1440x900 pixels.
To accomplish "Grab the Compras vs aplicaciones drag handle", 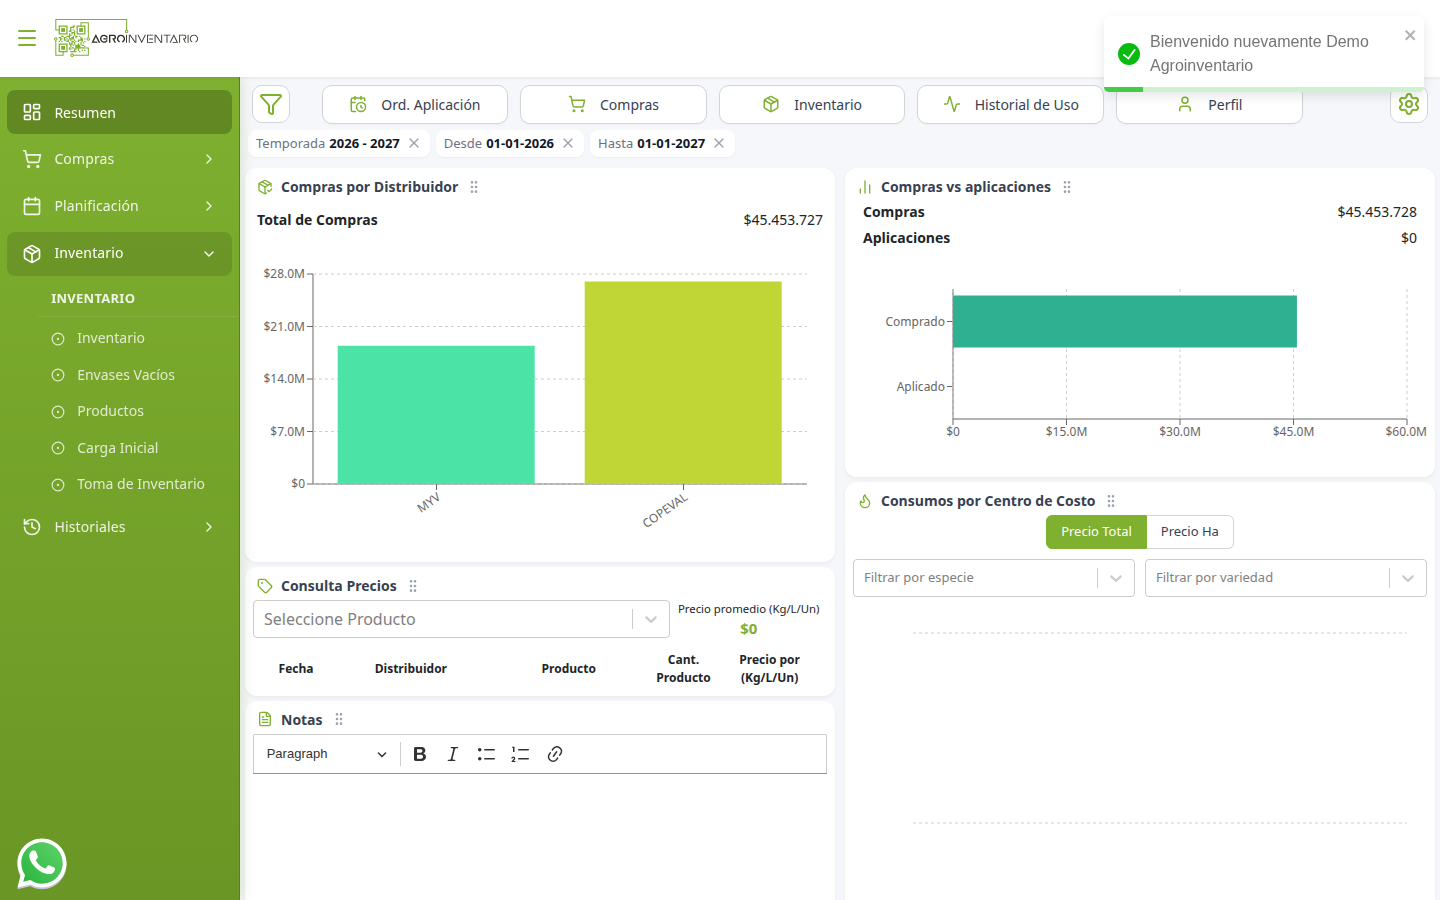I will tap(1067, 187).
